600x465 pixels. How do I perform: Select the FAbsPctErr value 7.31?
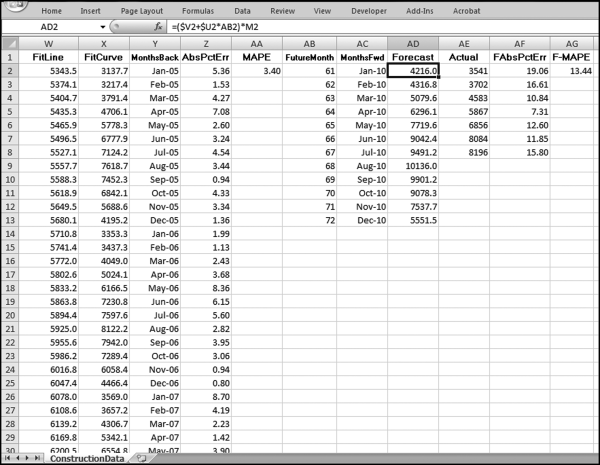pyautogui.click(x=520, y=112)
